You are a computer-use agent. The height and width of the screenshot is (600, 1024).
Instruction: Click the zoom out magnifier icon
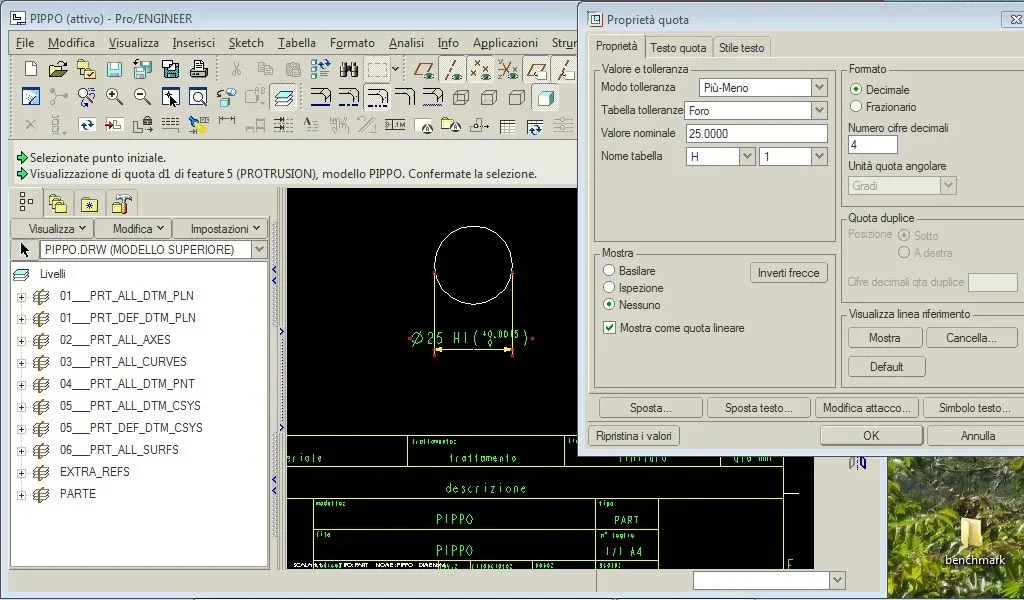[x=142, y=97]
